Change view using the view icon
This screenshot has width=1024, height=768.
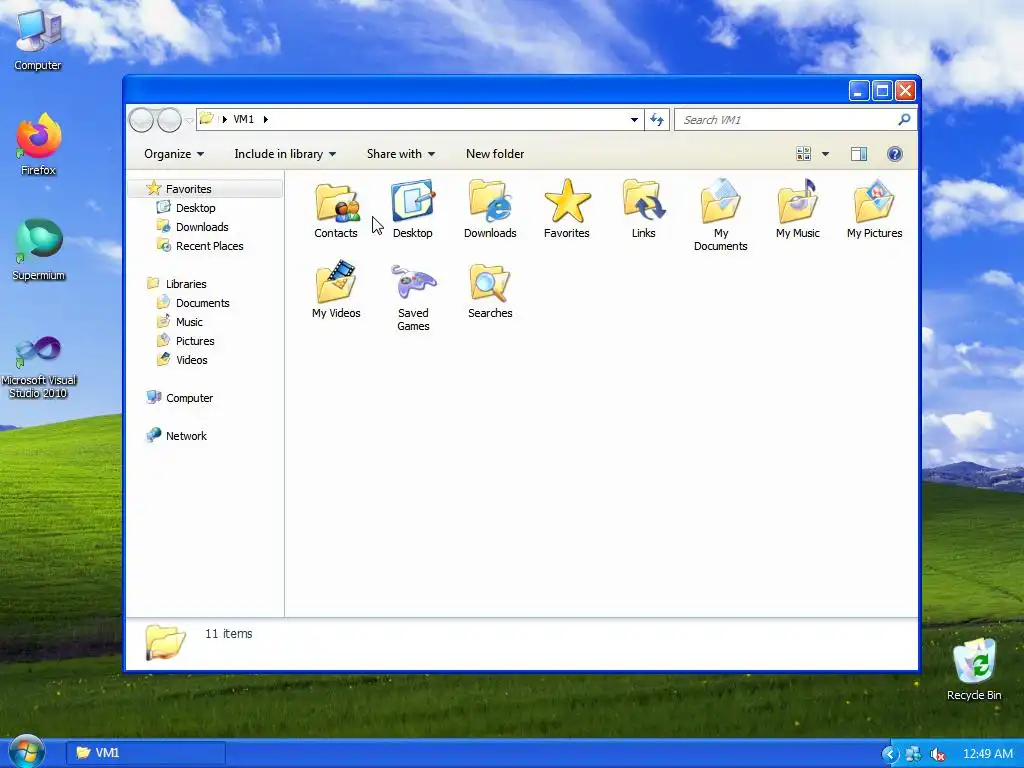point(803,154)
